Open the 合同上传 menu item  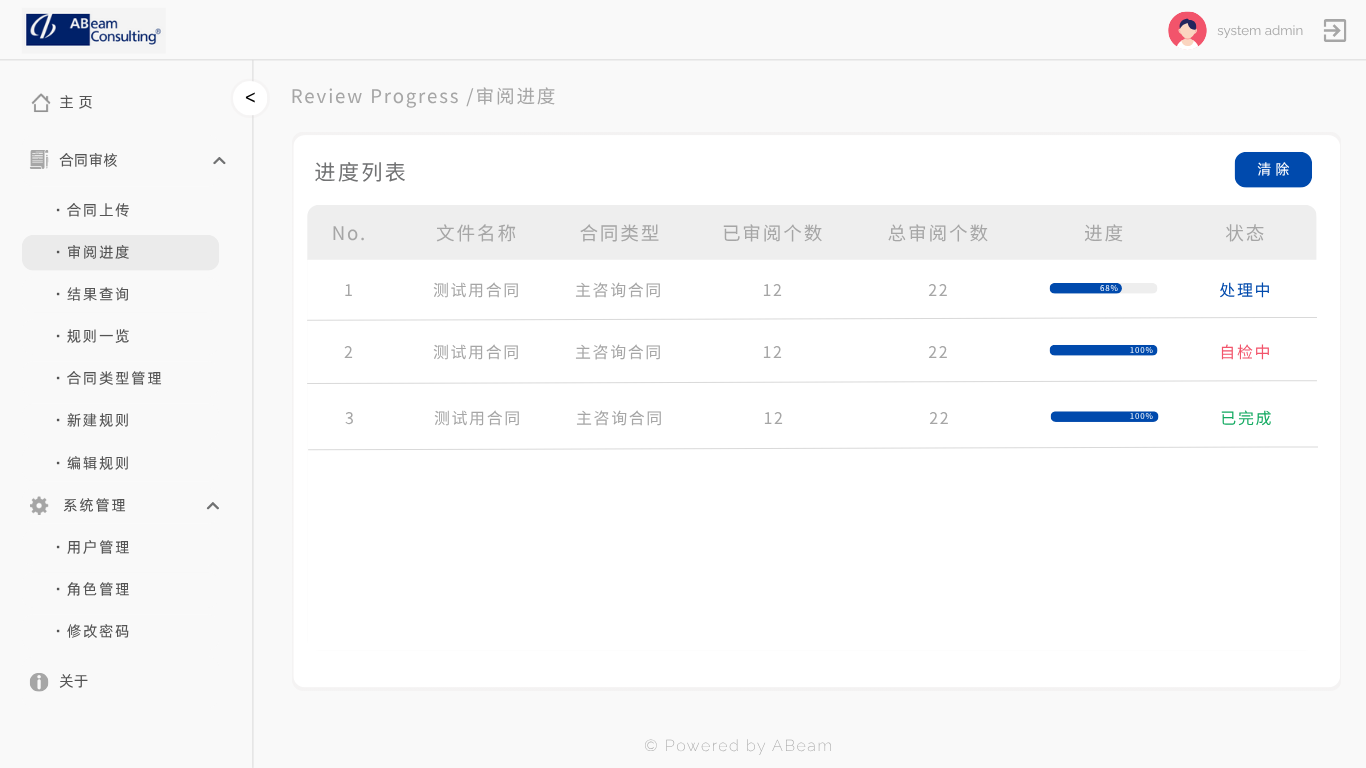(98, 210)
